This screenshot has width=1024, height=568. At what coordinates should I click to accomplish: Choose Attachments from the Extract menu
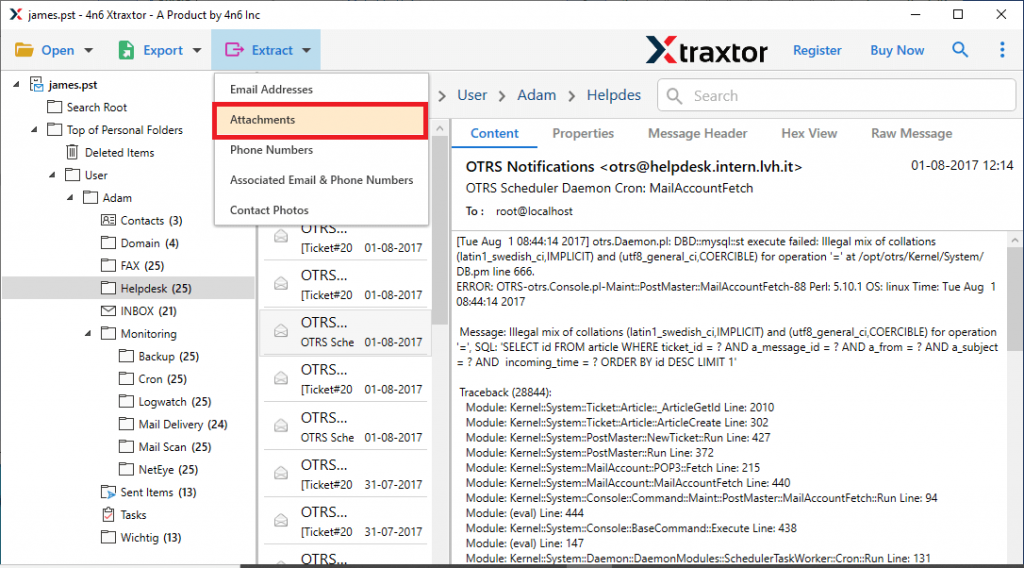coord(320,120)
